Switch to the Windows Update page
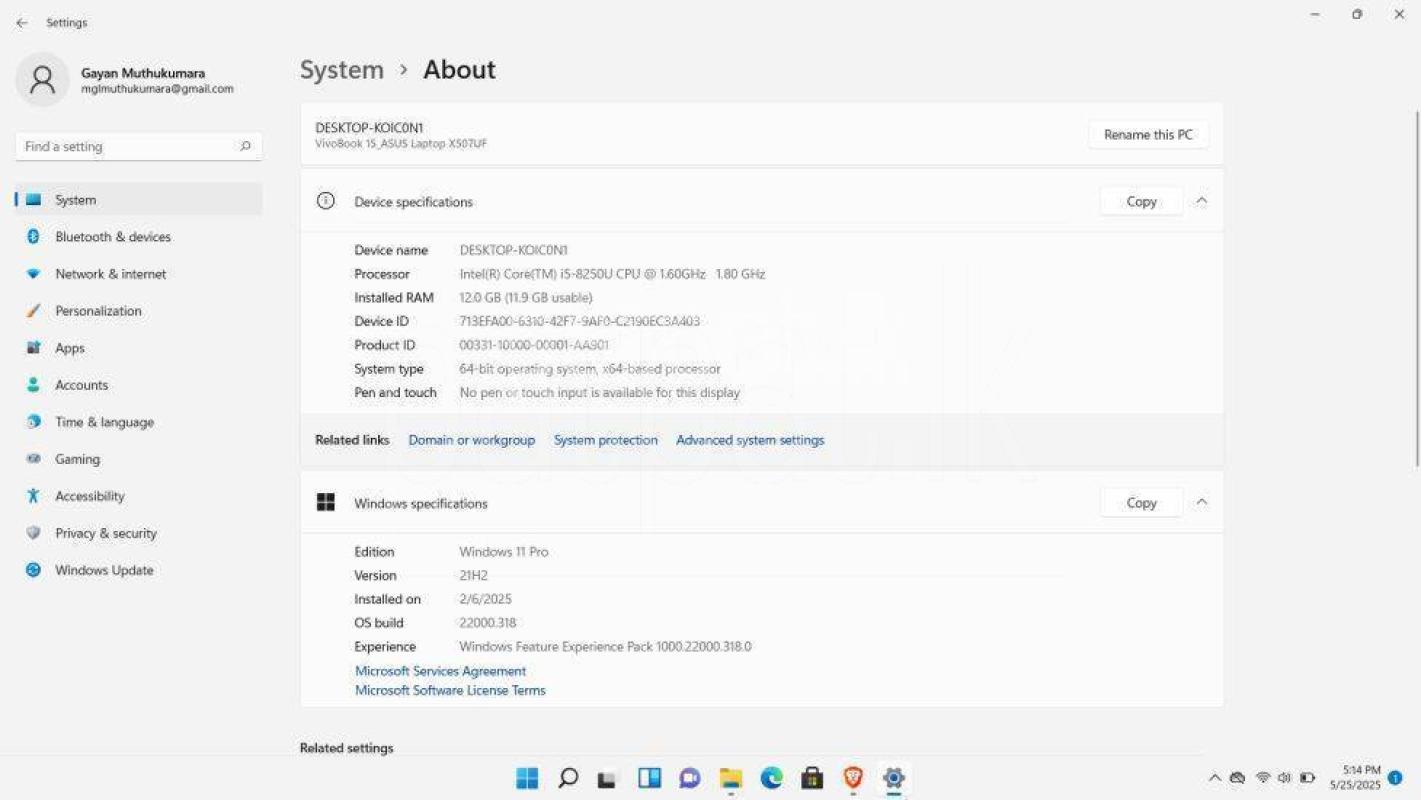The width and height of the screenshot is (1421, 800). pyautogui.click(x=104, y=570)
